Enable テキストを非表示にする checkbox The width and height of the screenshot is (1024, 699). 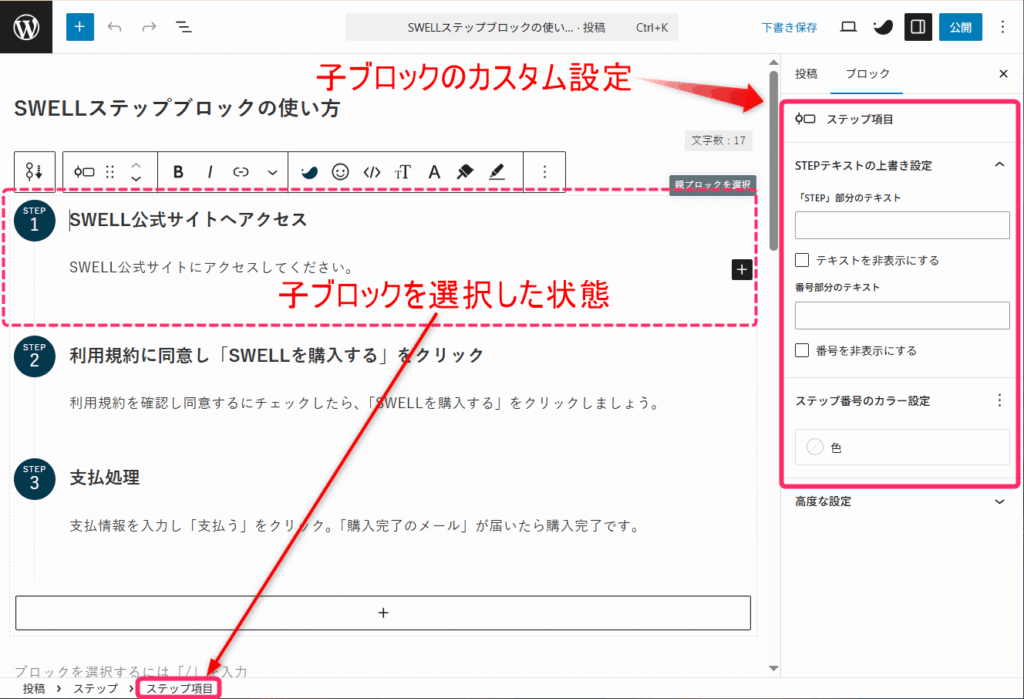pos(802,260)
